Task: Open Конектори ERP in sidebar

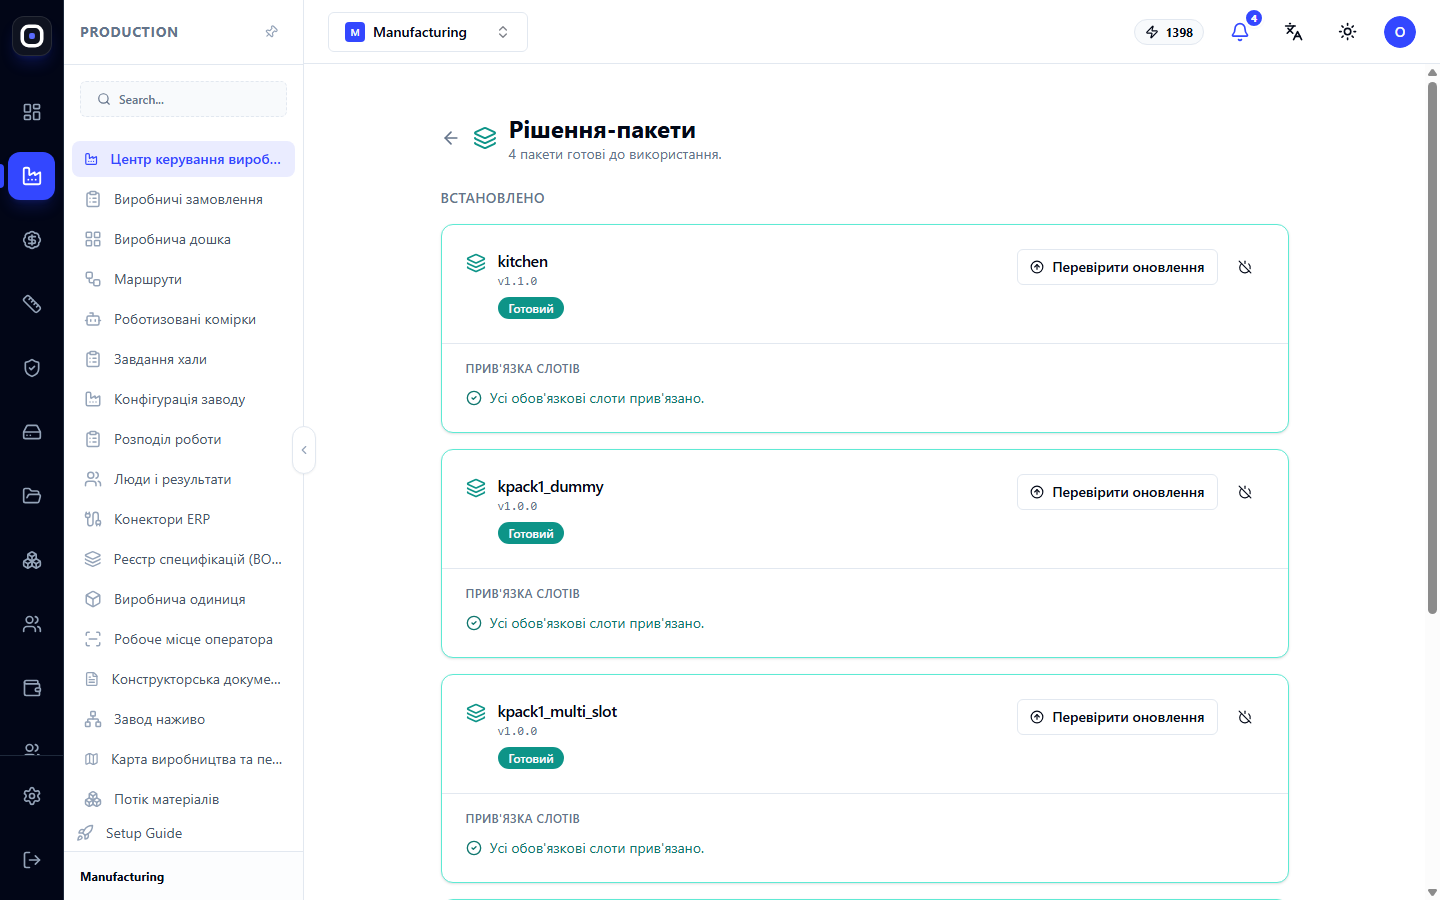Action: (x=183, y=519)
